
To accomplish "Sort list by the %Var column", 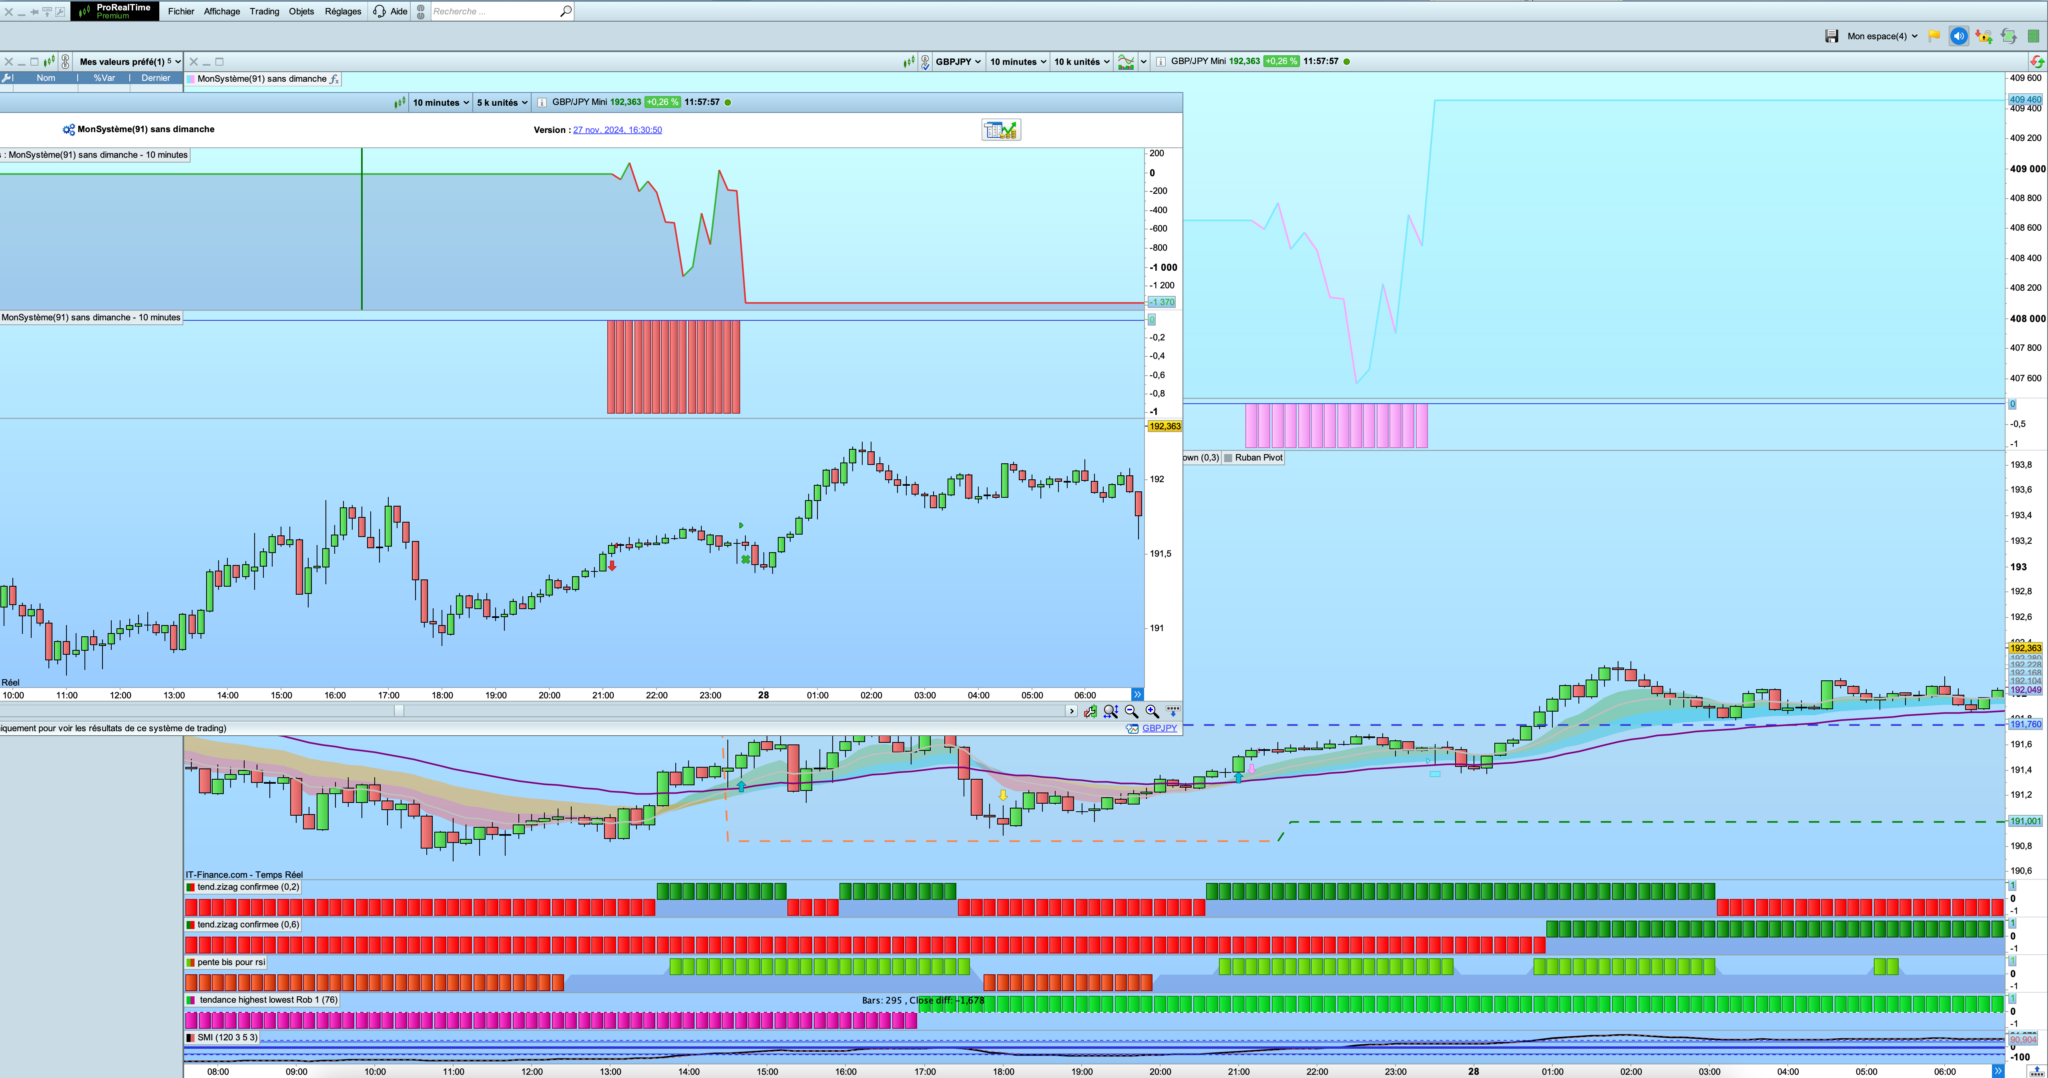I will (x=104, y=78).
